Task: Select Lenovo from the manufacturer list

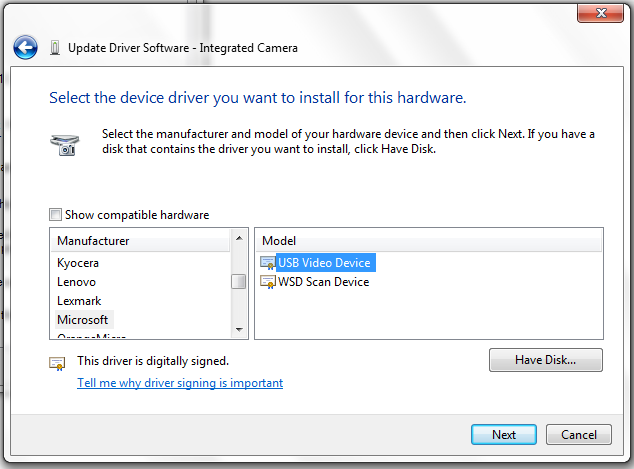Action: [77, 282]
